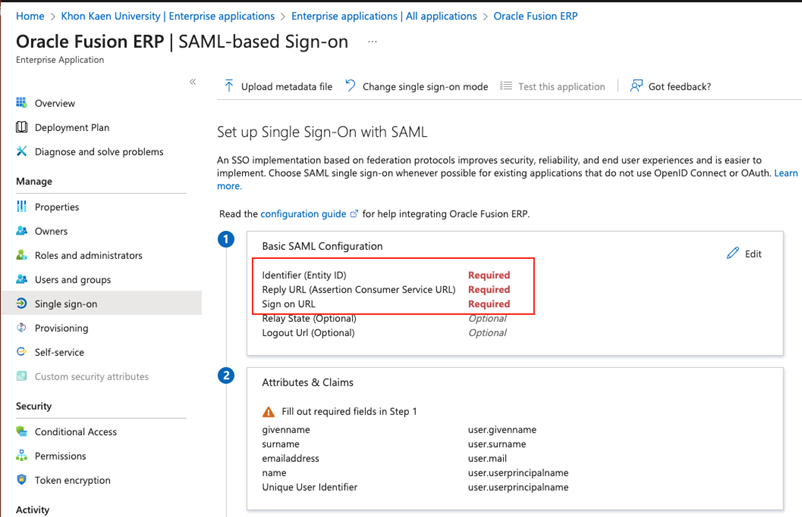Click the Learn more link

786,173
